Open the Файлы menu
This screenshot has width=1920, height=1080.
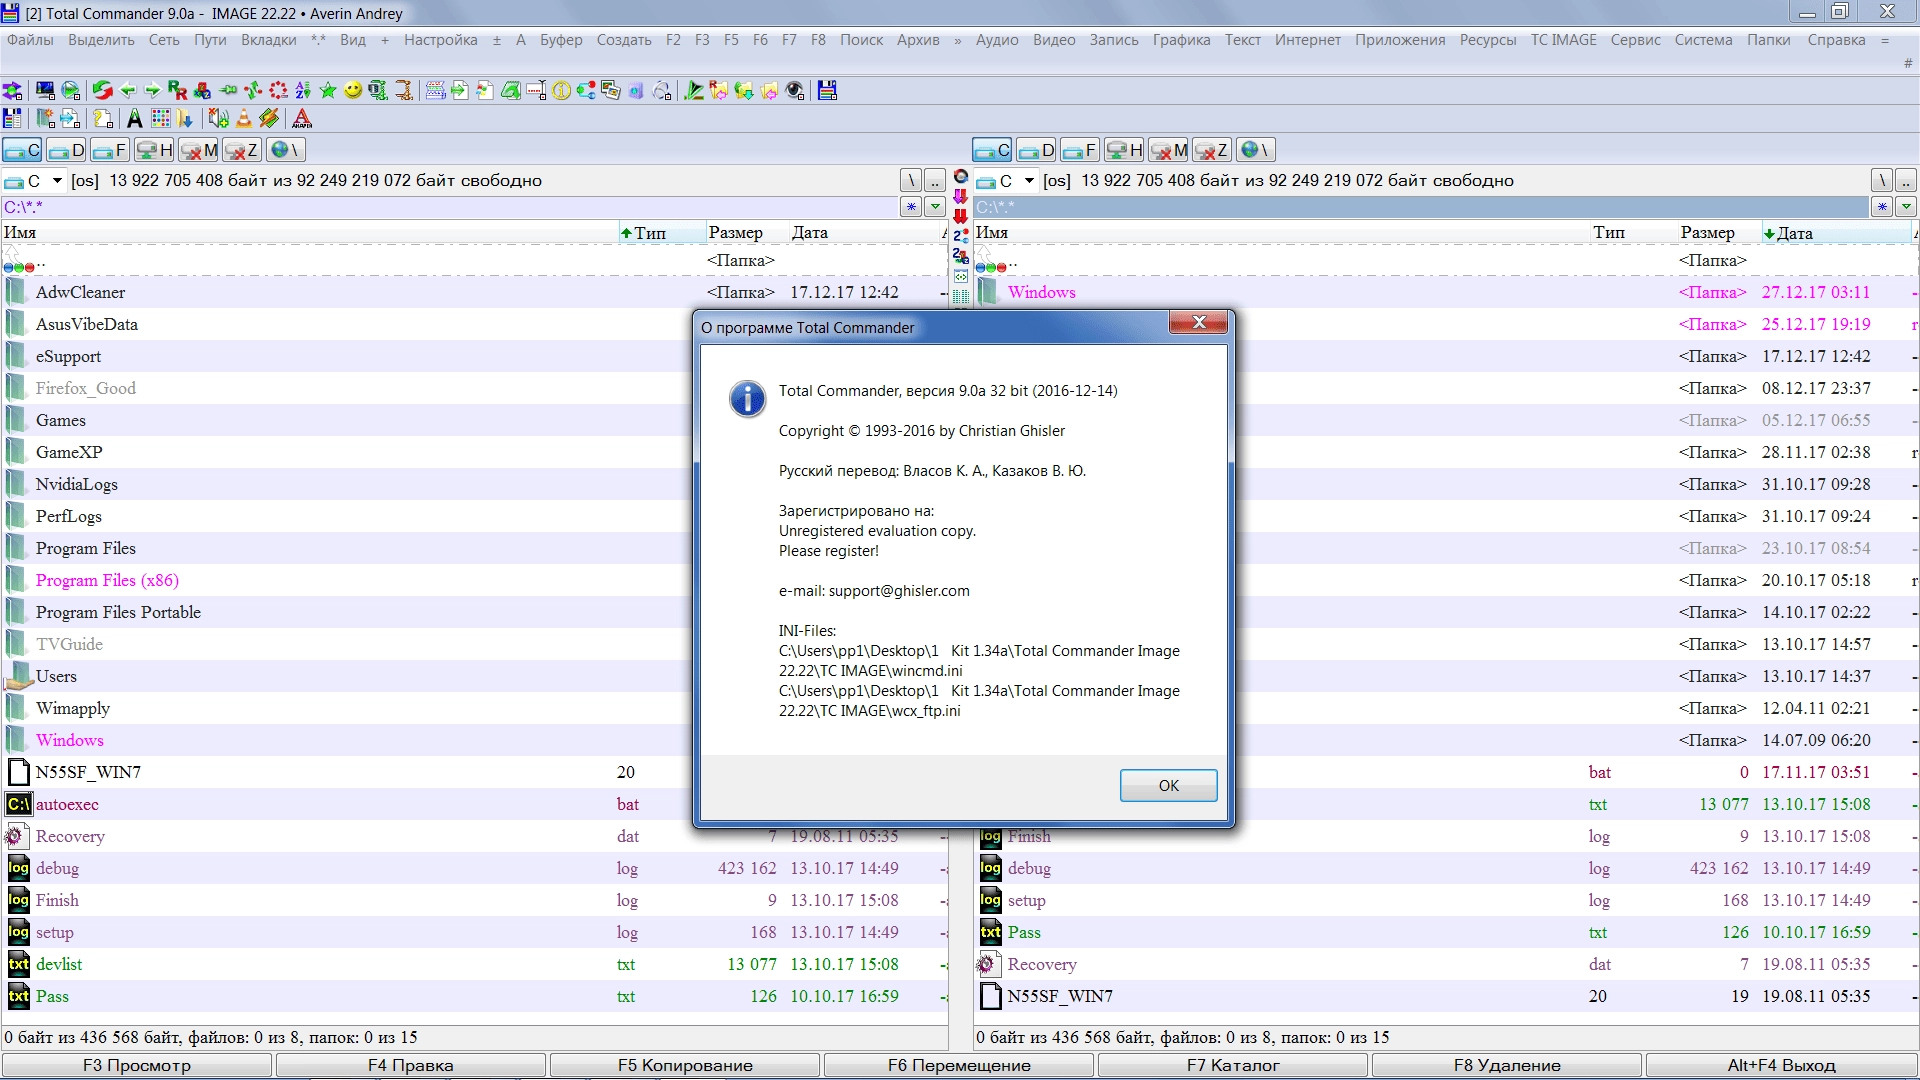coord(30,40)
